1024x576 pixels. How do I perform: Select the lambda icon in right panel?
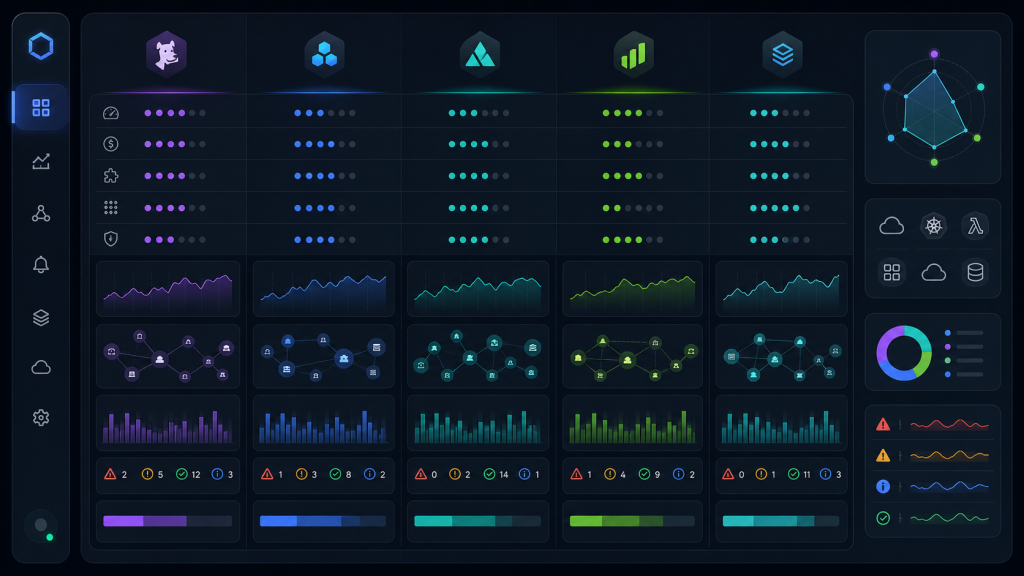(x=975, y=226)
